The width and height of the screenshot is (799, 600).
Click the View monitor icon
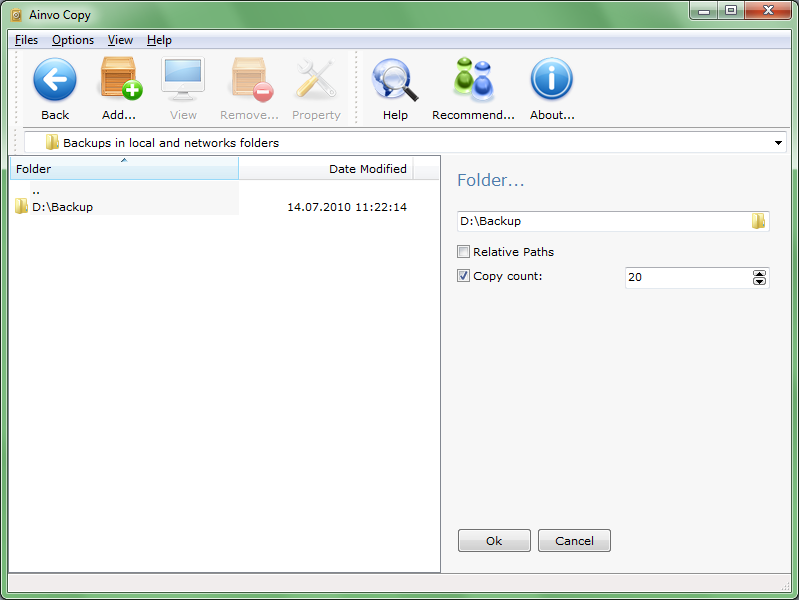[183, 79]
